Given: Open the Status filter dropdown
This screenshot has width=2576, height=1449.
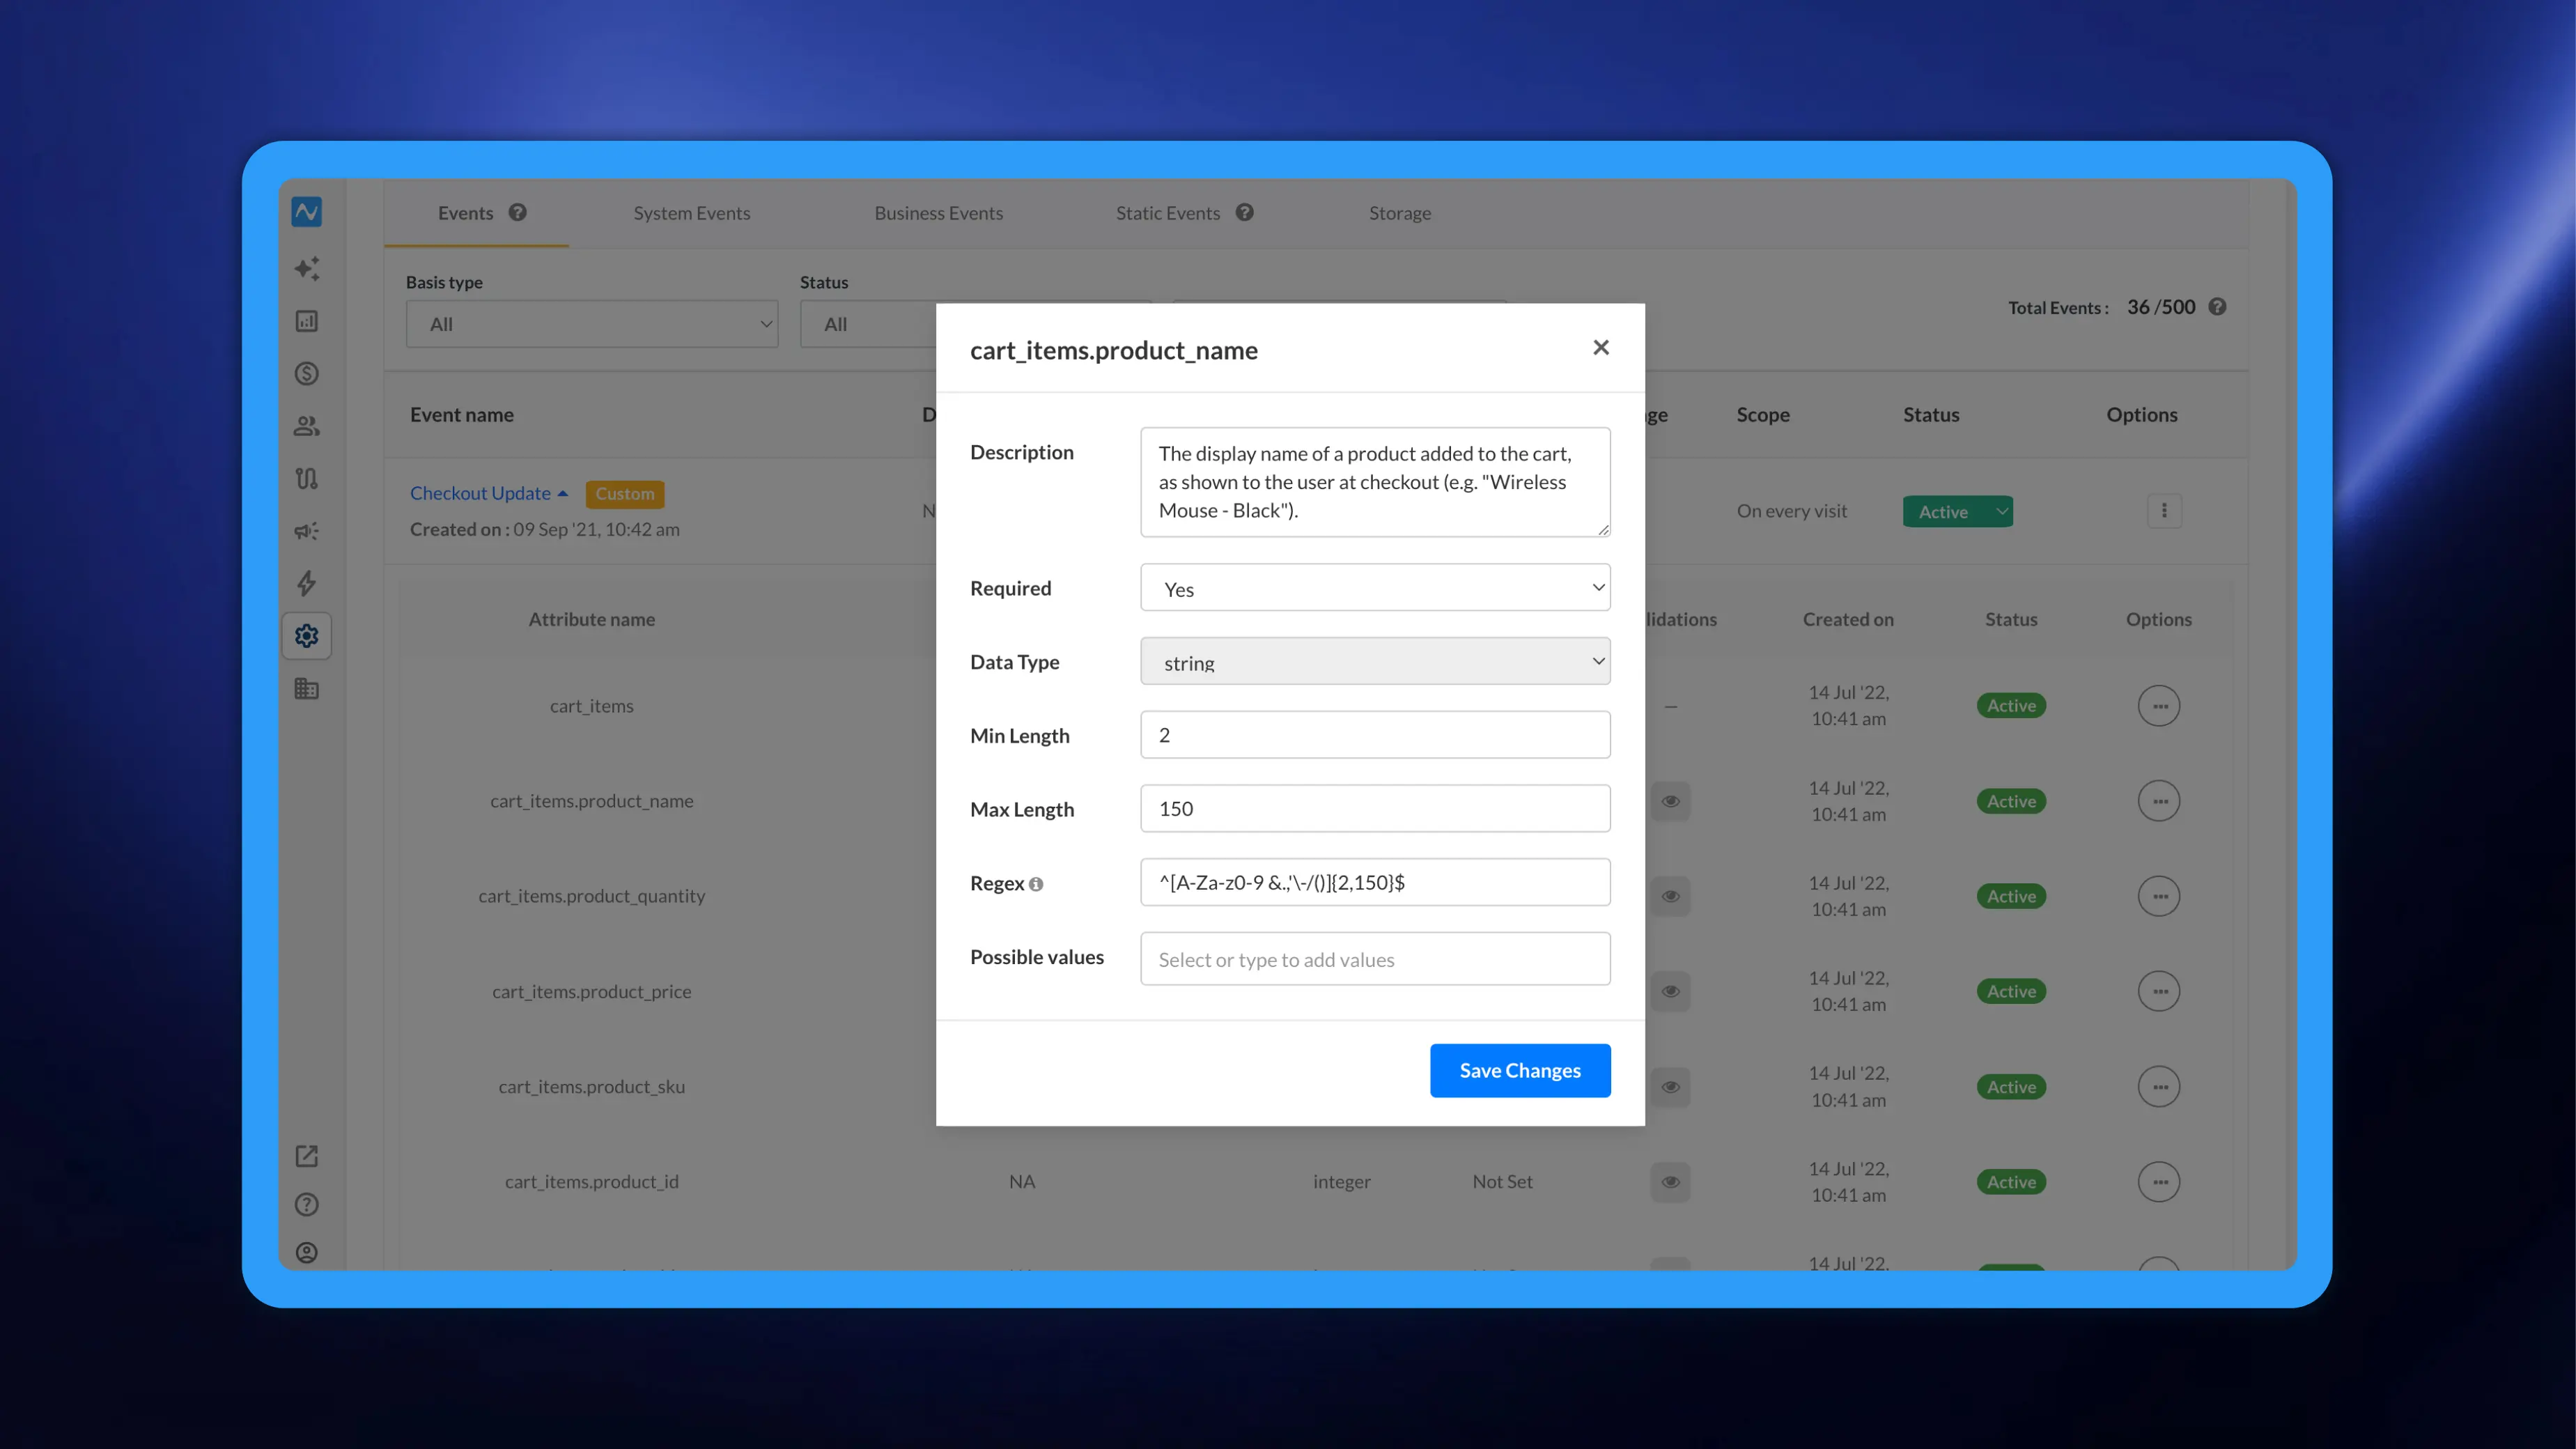Looking at the screenshot, I should pyautogui.click(x=868, y=324).
